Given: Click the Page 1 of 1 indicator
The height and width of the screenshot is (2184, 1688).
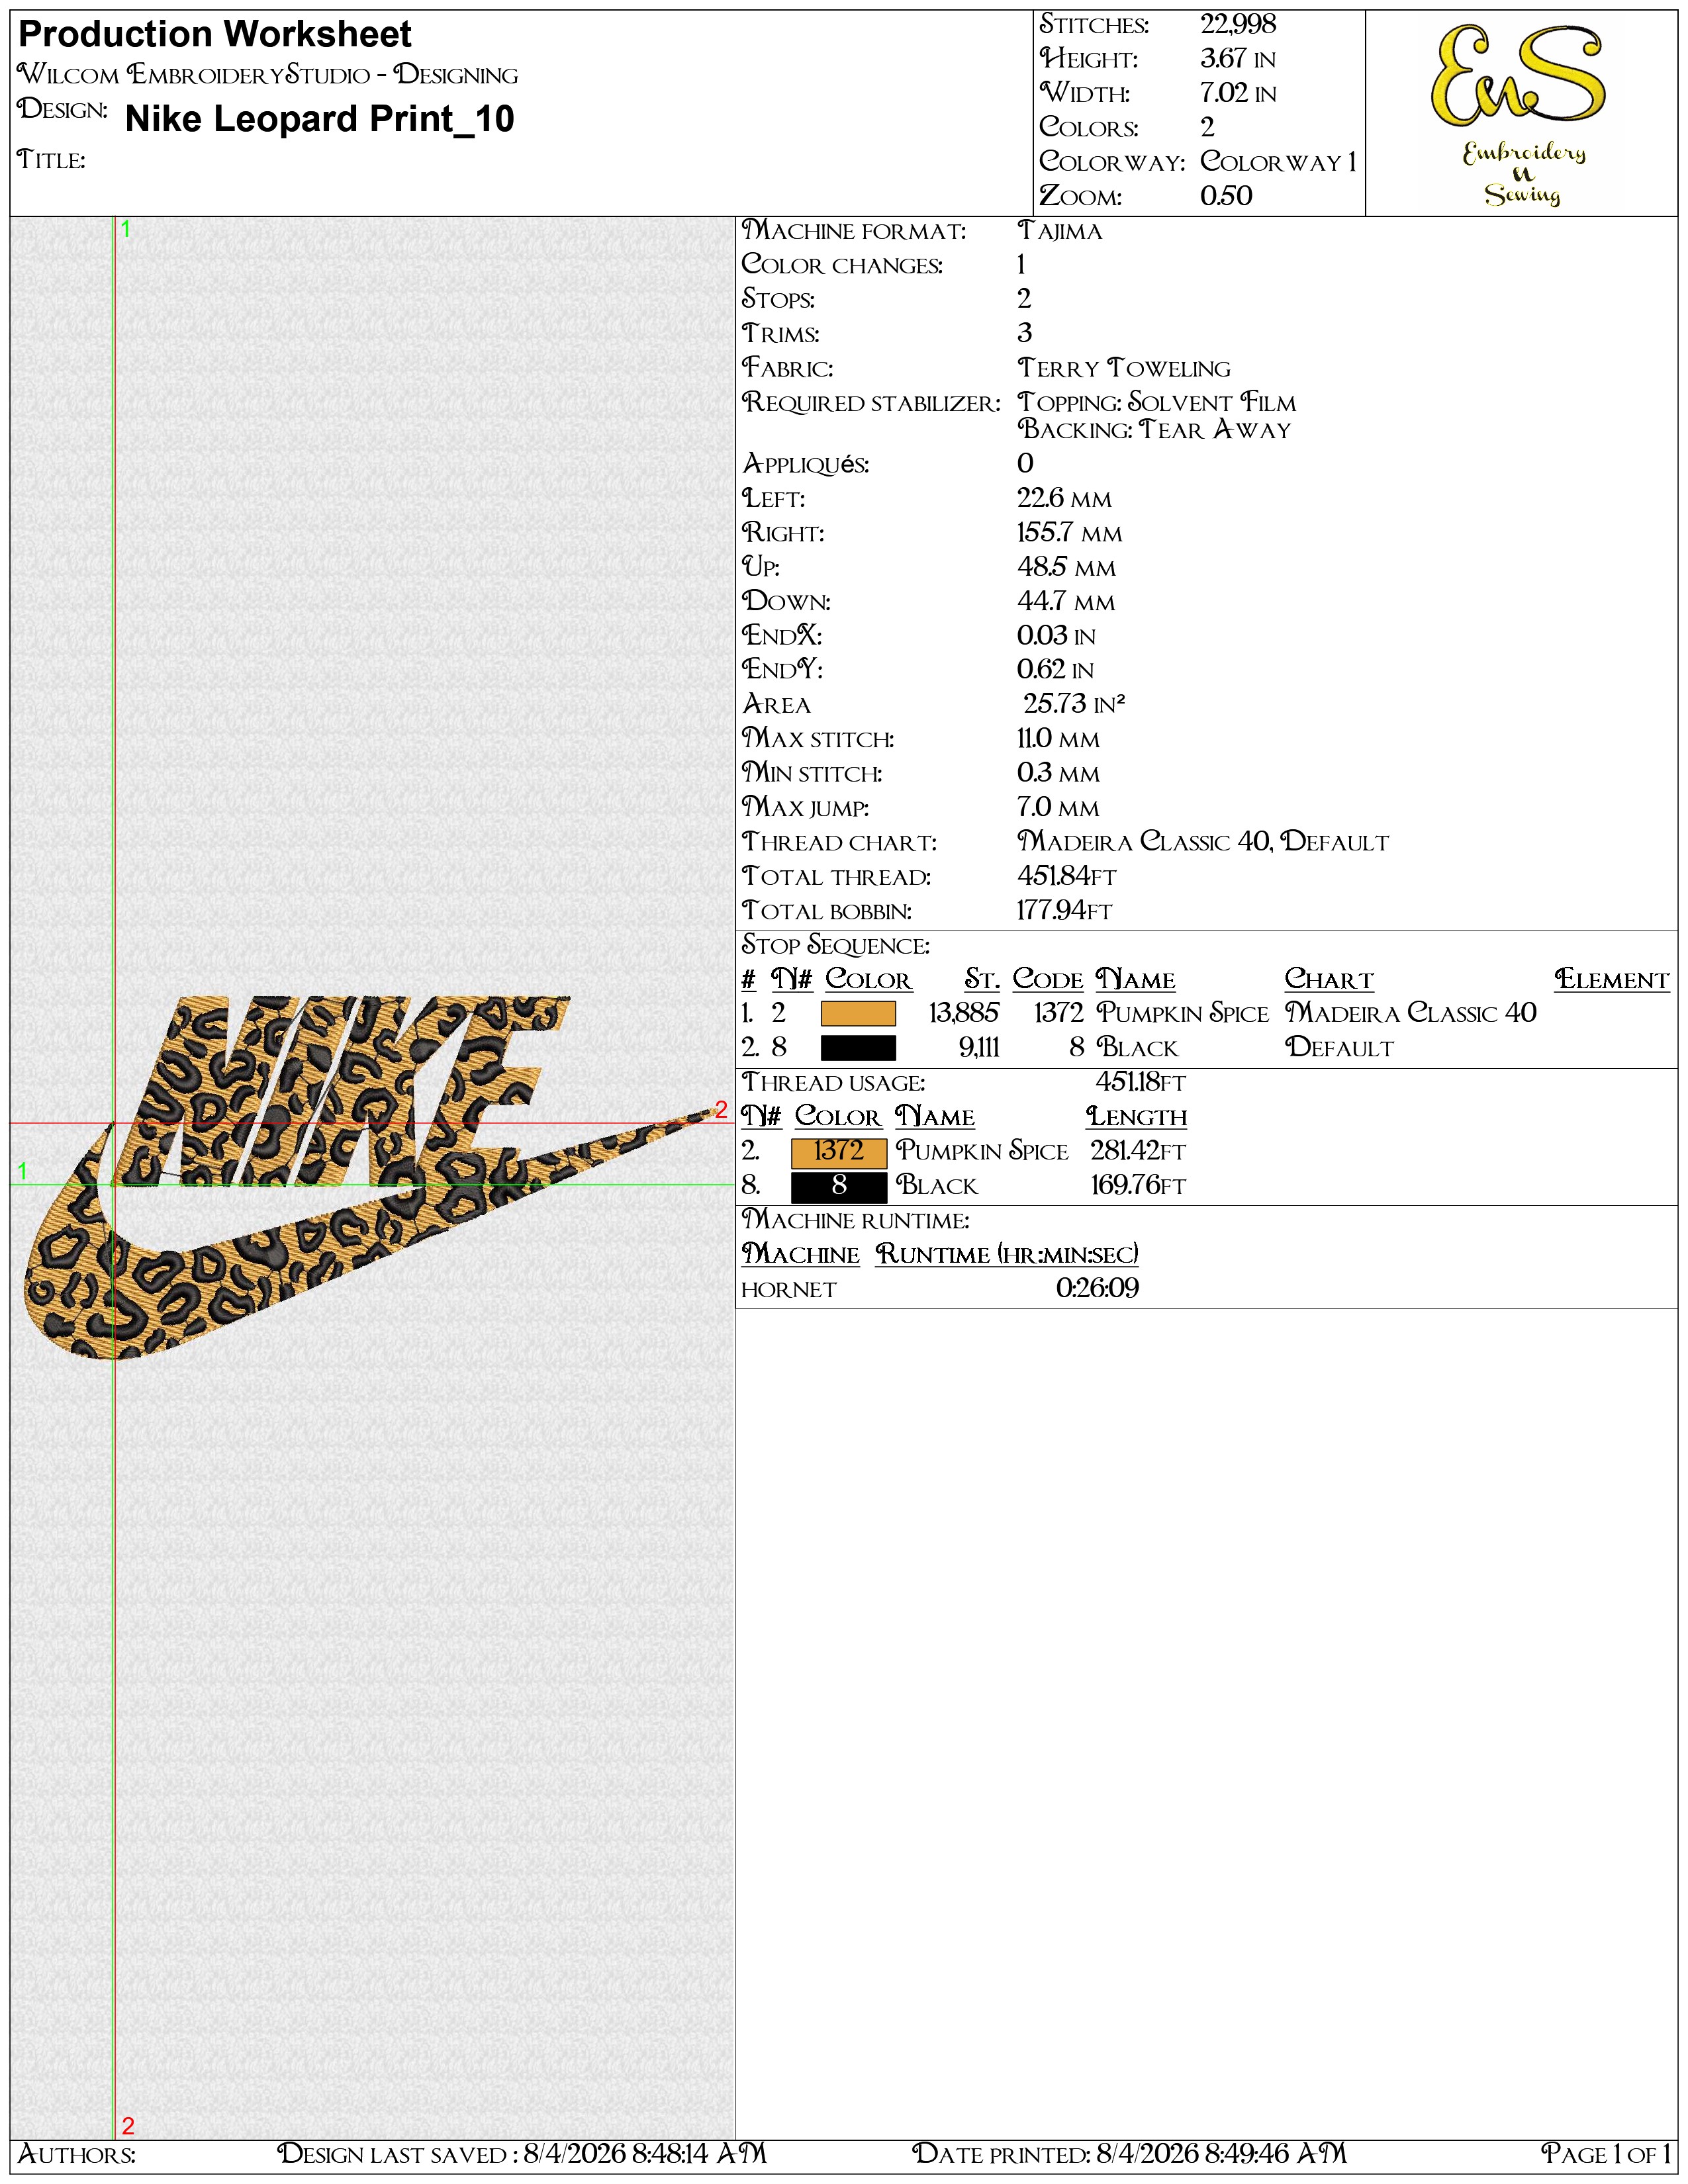Looking at the screenshot, I should point(1606,2154).
